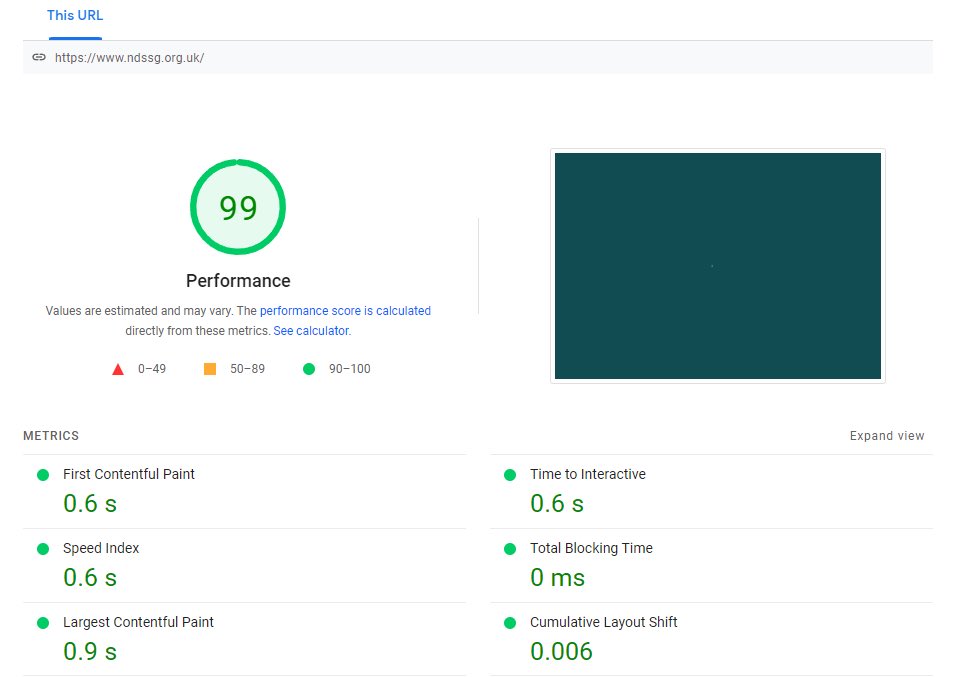
Task: Click the dark teal page screenshot thumbnail
Action: coord(718,266)
